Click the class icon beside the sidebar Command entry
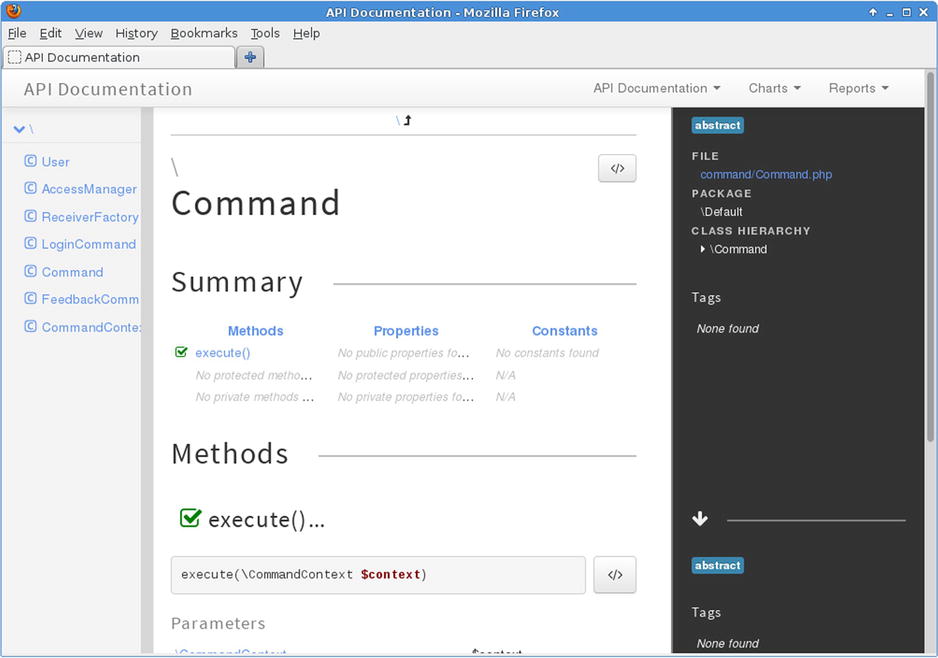This screenshot has width=938, height=658. [x=31, y=272]
